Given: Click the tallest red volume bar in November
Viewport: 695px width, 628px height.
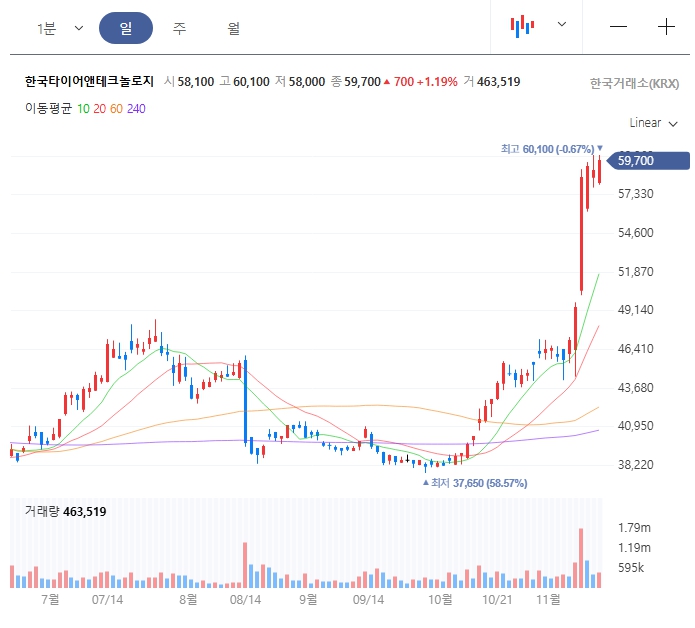Looking at the screenshot, I should (x=581, y=558).
